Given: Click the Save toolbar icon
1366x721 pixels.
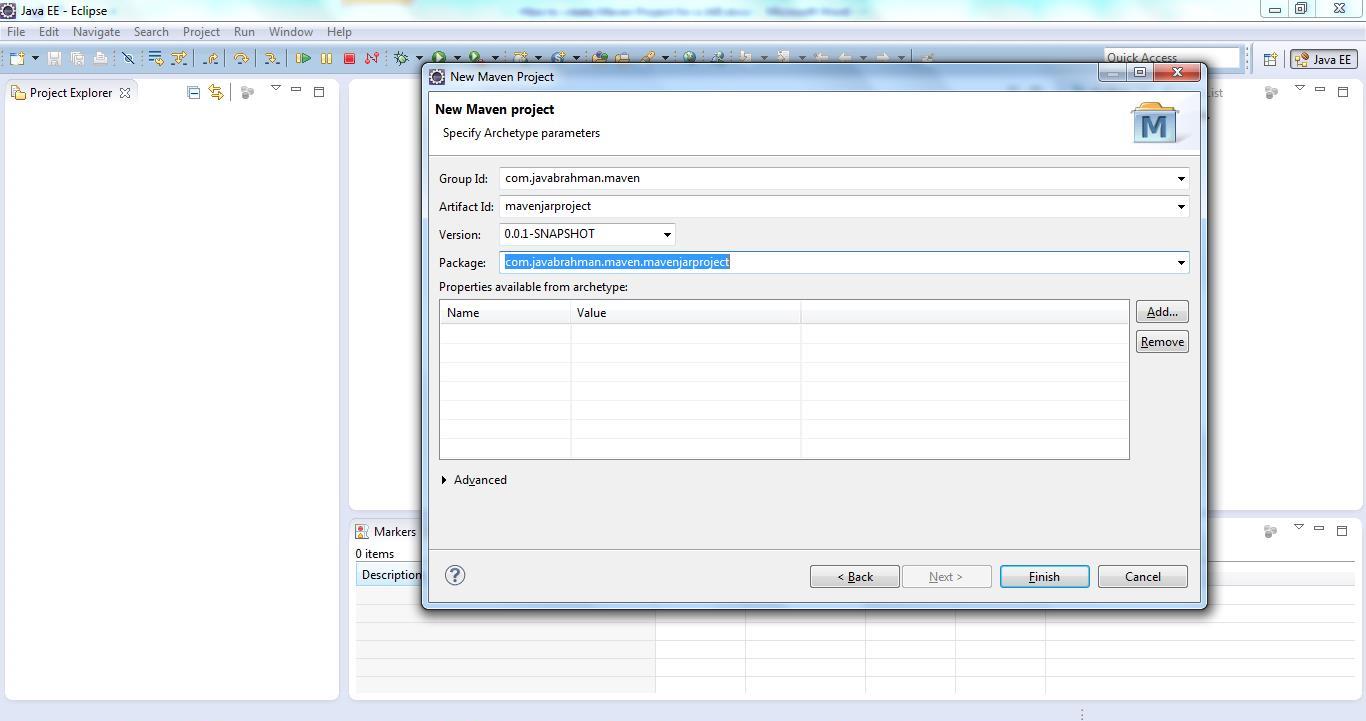Looking at the screenshot, I should [x=54, y=58].
